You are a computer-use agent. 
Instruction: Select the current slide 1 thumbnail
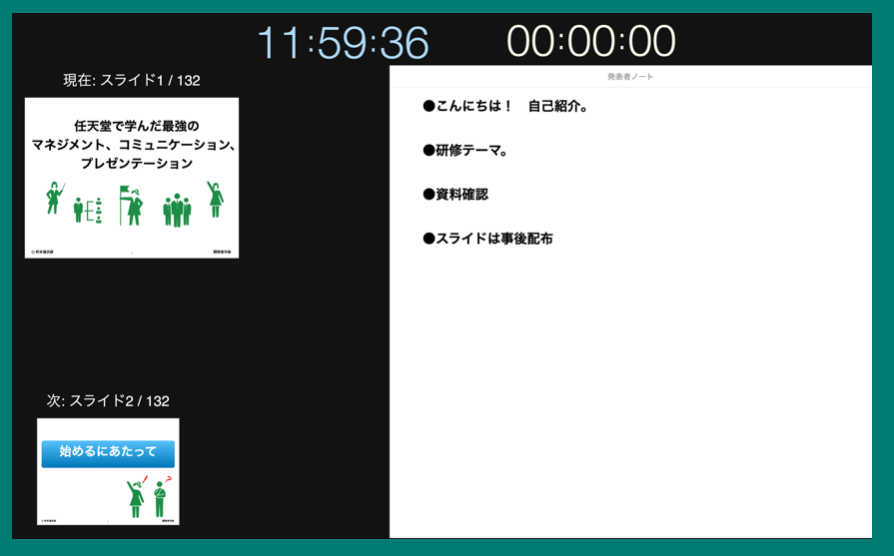(132, 178)
